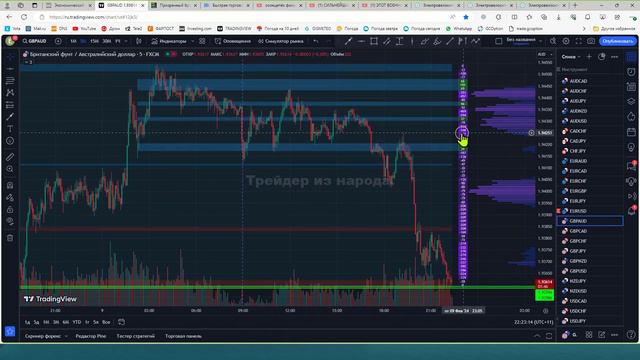Add a symbol to the watchlist
This screenshot has width=640, height=360.
tap(589, 57)
